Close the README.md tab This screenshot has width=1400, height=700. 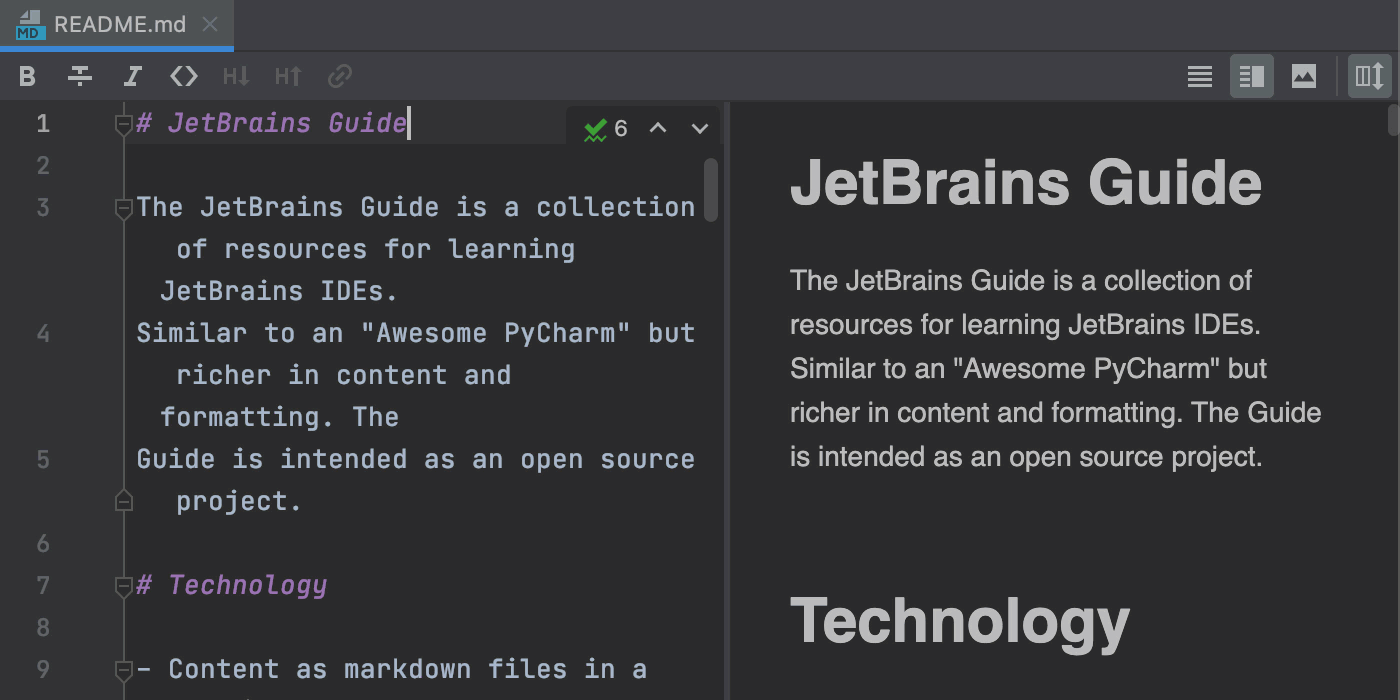[x=210, y=25]
